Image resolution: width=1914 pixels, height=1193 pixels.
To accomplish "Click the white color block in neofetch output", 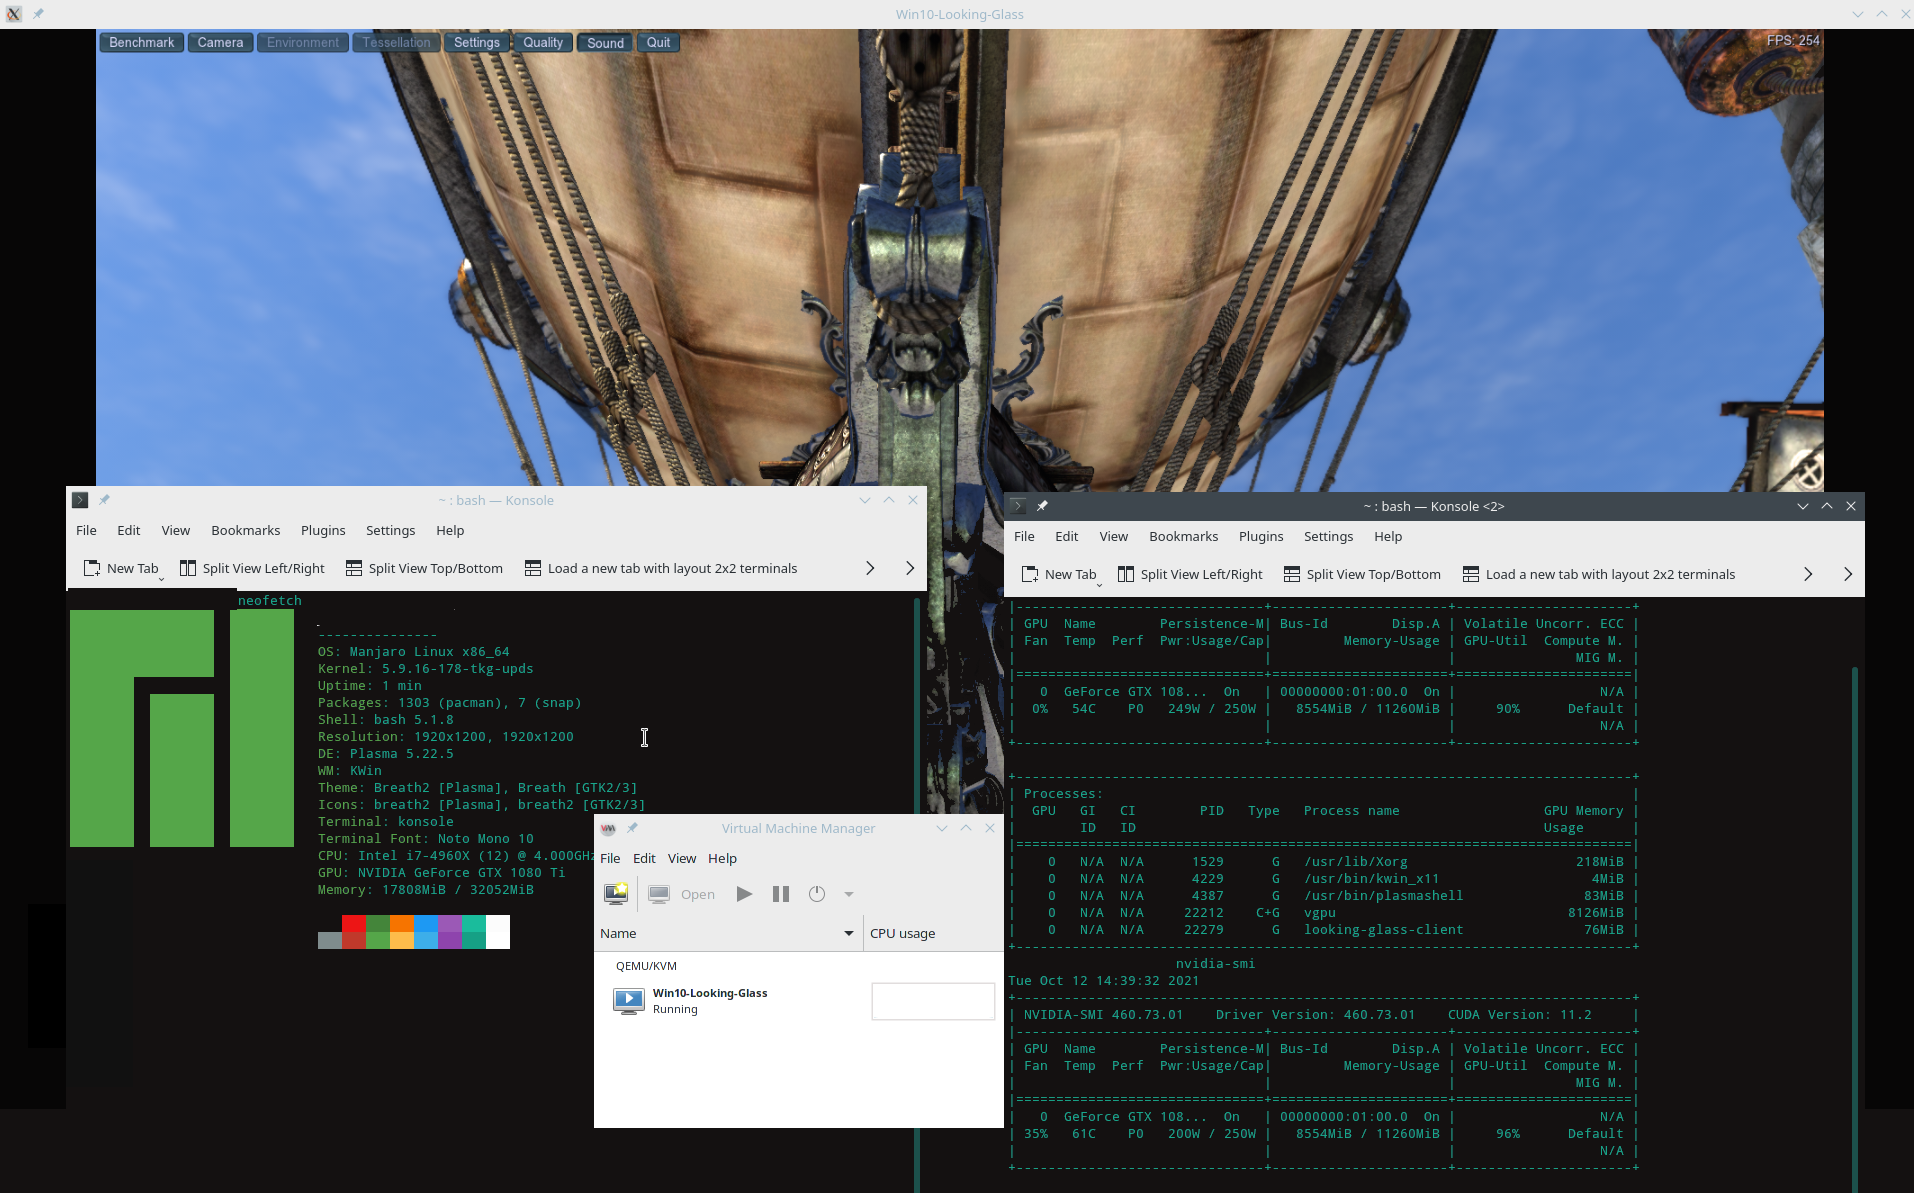I will 498,932.
